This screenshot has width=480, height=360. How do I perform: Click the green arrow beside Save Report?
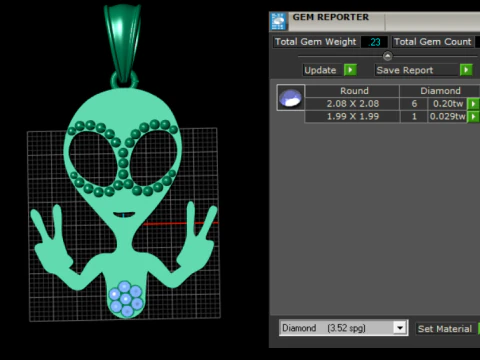(466, 70)
